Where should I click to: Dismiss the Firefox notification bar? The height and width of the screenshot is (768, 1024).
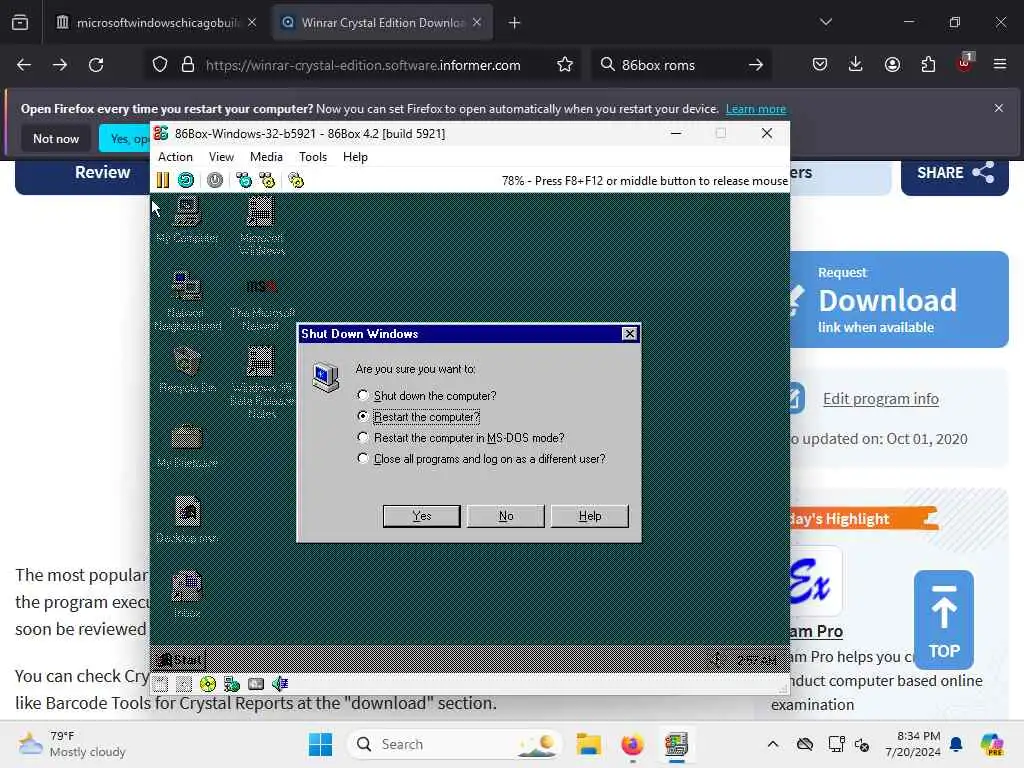click(x=999, y=108)
